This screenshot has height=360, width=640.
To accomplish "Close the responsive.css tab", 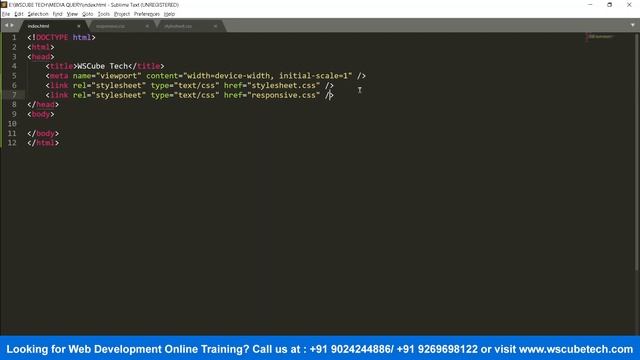I will pyautogui.click(x=147, y=26).
